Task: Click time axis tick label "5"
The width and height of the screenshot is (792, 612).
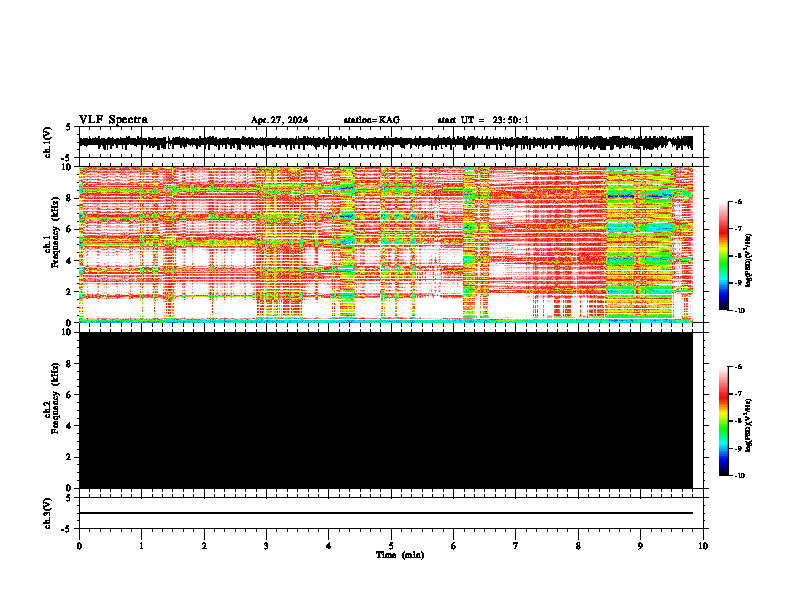Action: (391, 546)
